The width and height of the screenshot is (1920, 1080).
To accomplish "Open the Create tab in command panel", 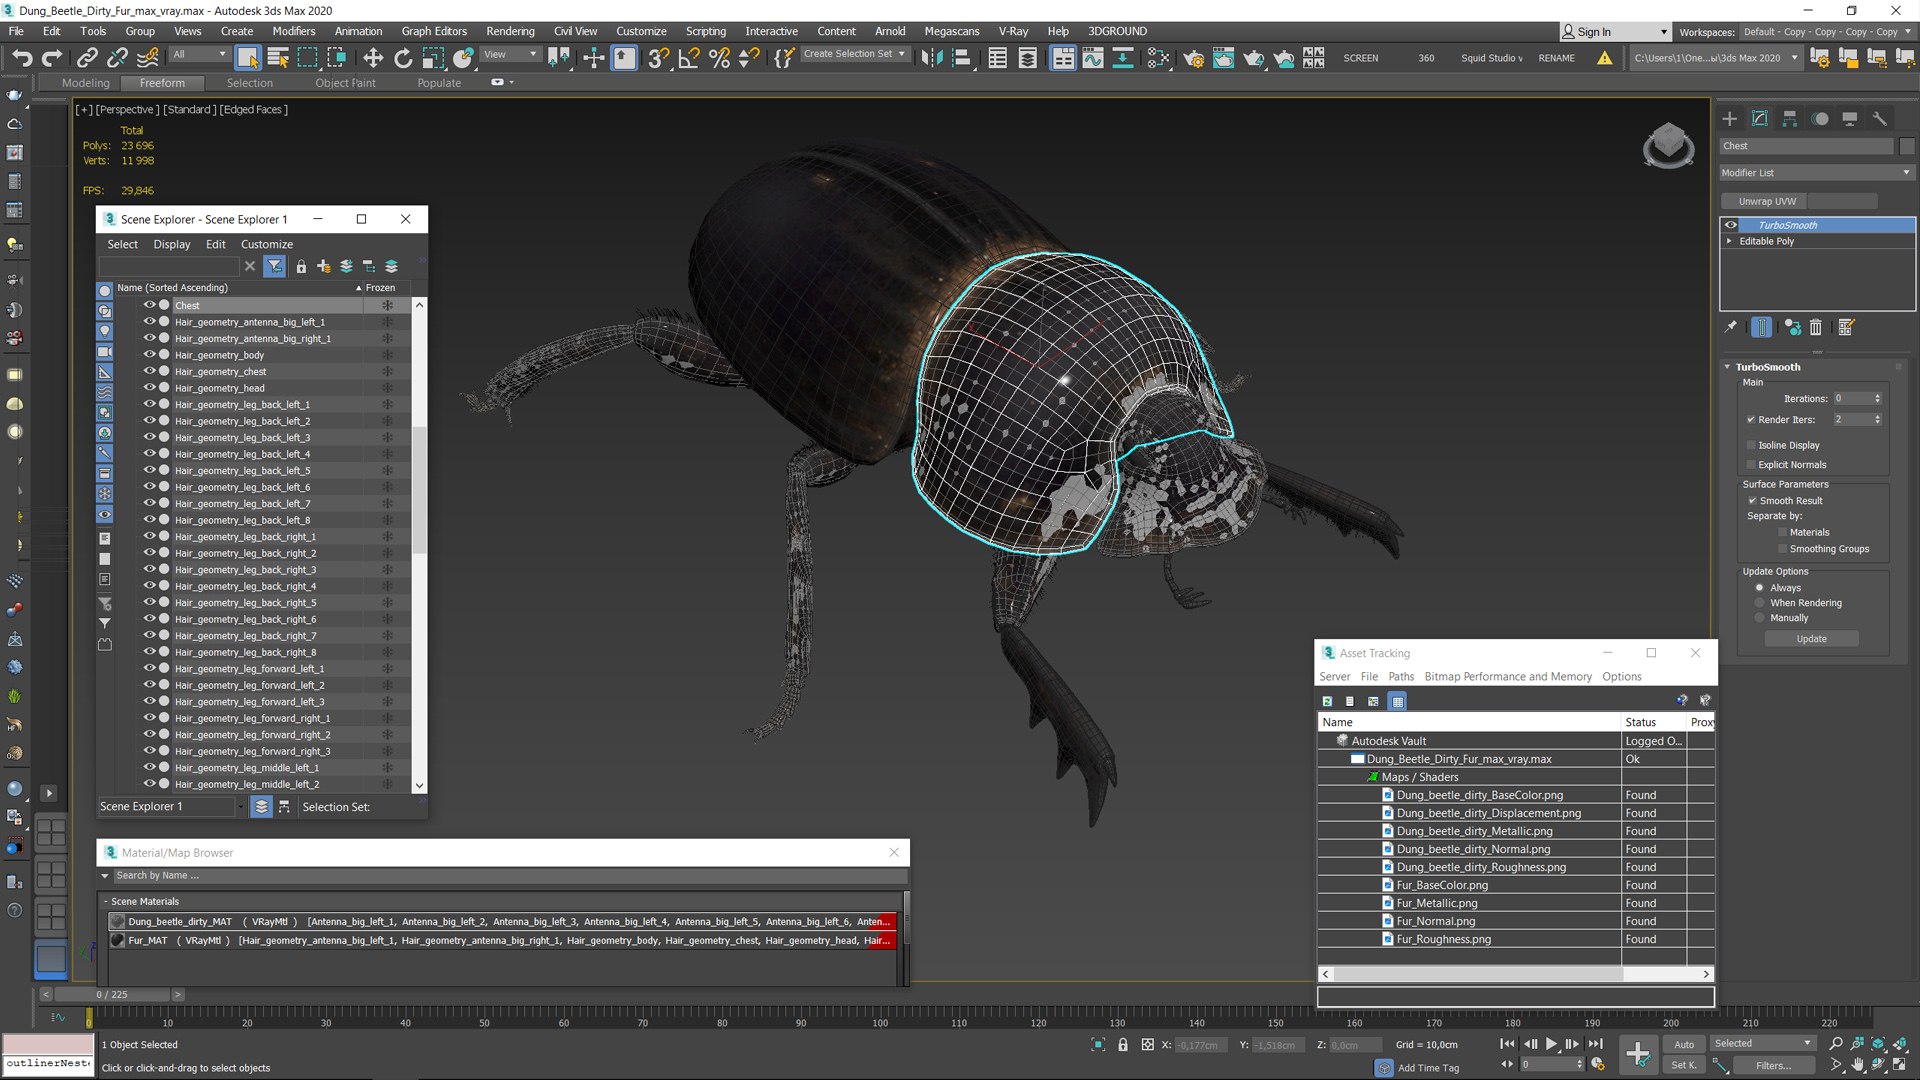I will [1730, 118].
